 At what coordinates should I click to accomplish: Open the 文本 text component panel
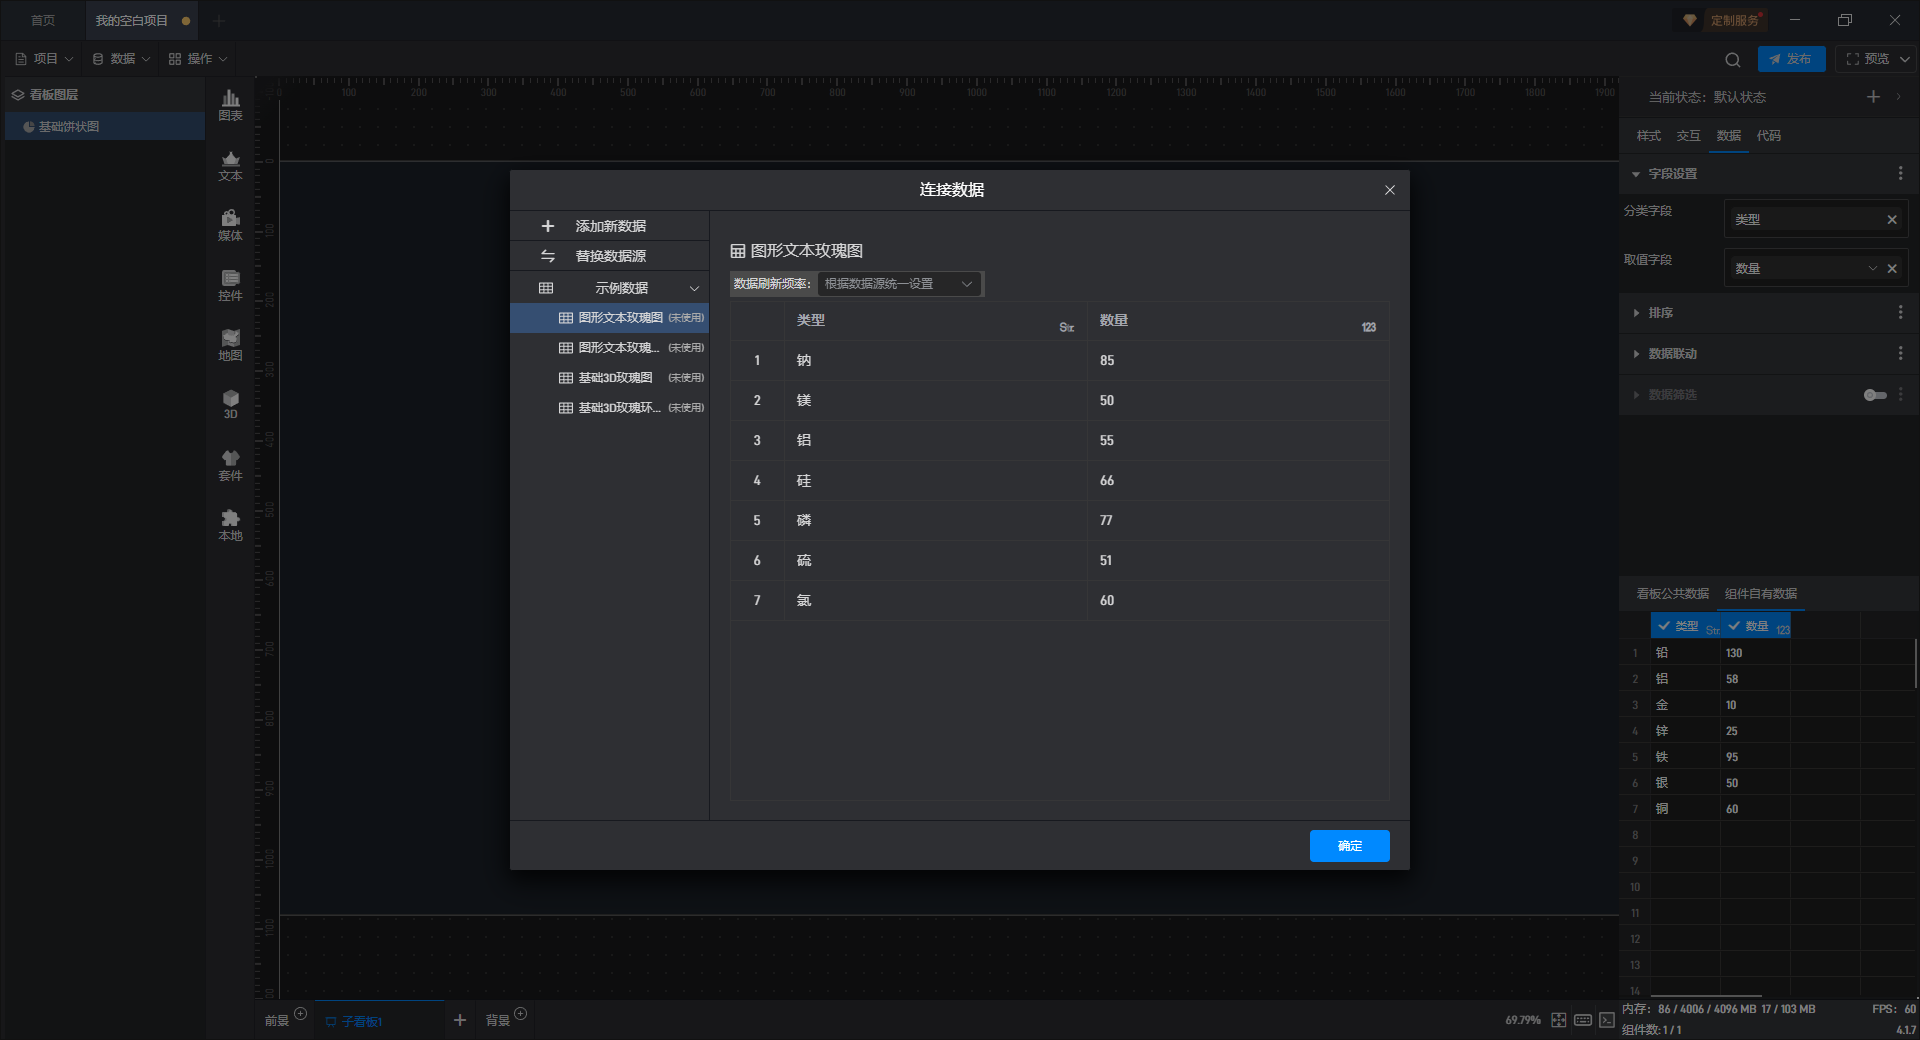pyautogui.click(x=230, y=165)
